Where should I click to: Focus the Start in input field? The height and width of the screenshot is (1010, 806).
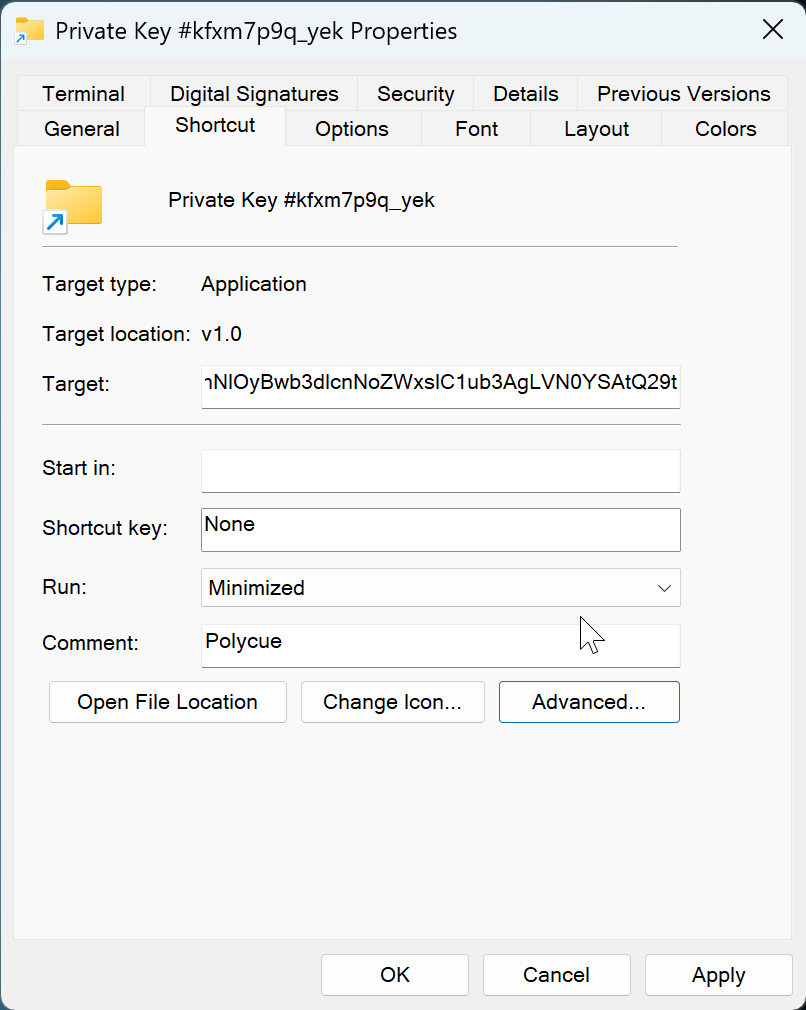pos(440,470)
